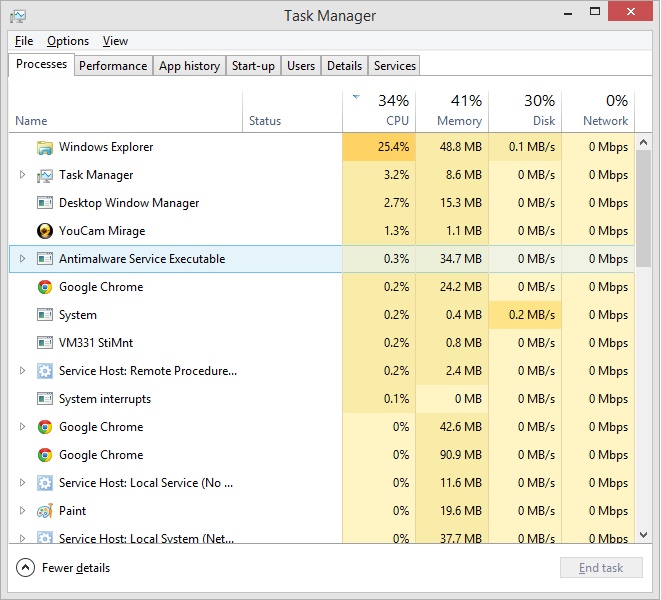Click the End task button

point(601,568)
